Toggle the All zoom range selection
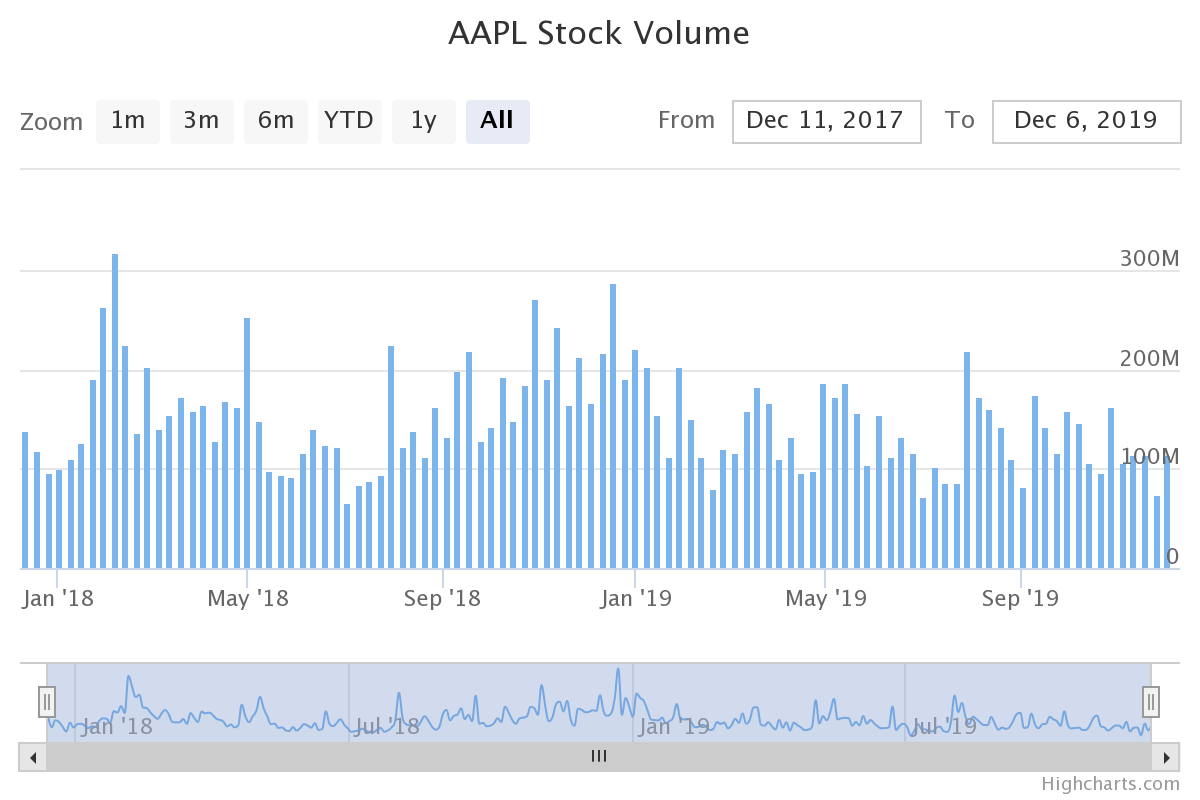This screenshot has height=800, width=1200. tap(498, 121)
